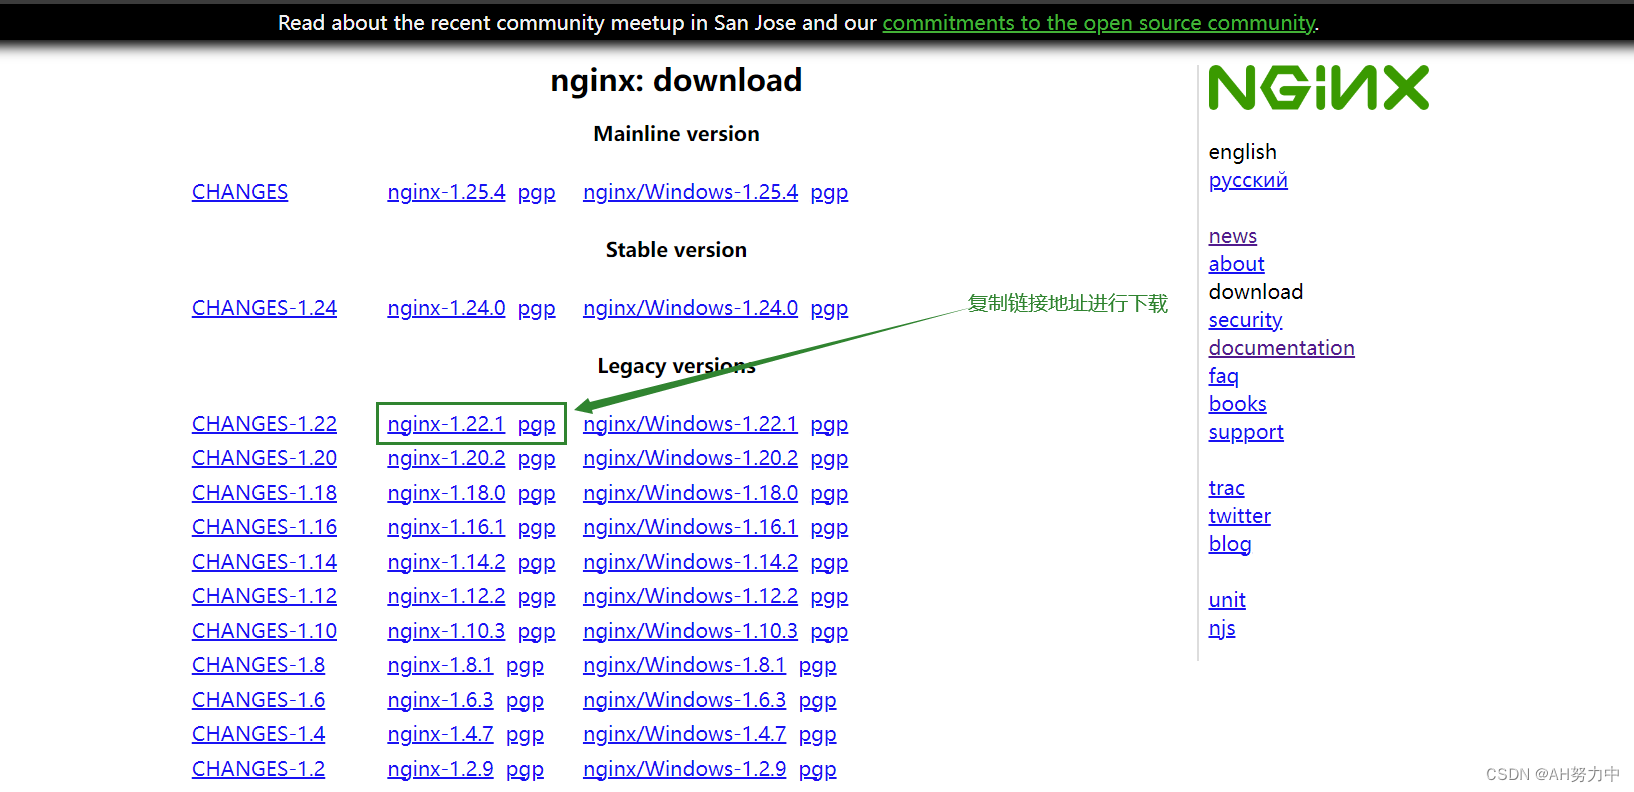Download nginx-1.8.1 source
Viewport: 1634px width, 792px height.
tap(440, 665)
